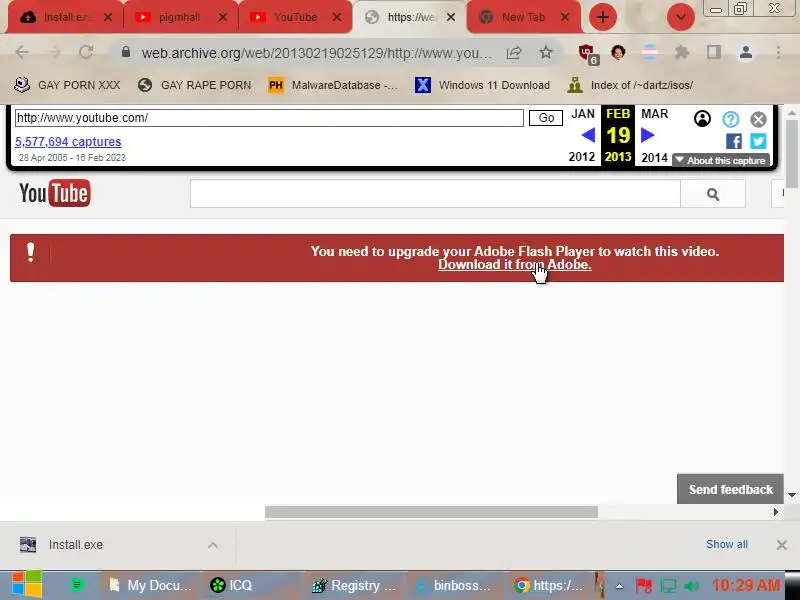This screenshot has width=800, height=600.
Task: Share capture on Twitter
Action: 758,141
